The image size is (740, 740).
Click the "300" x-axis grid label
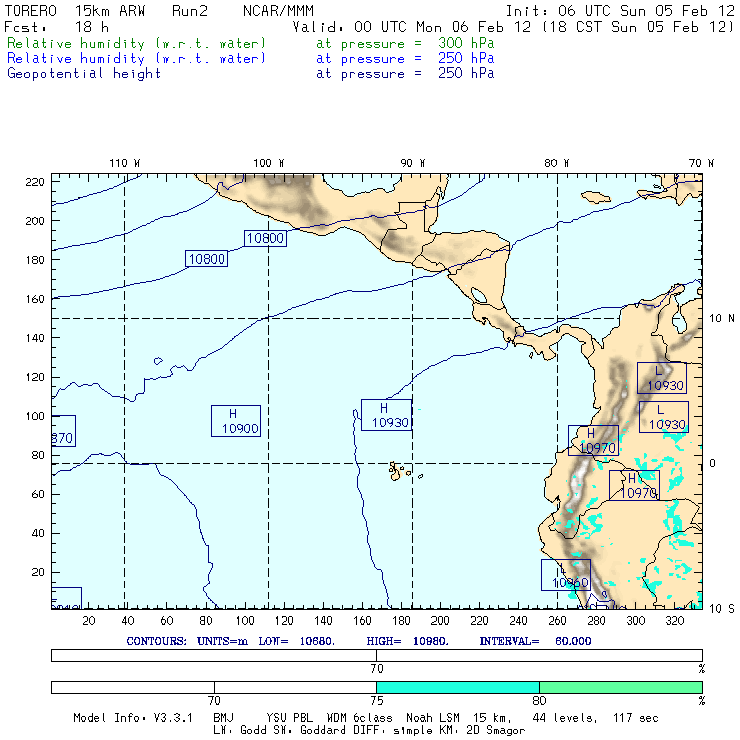tap(635, 621)
